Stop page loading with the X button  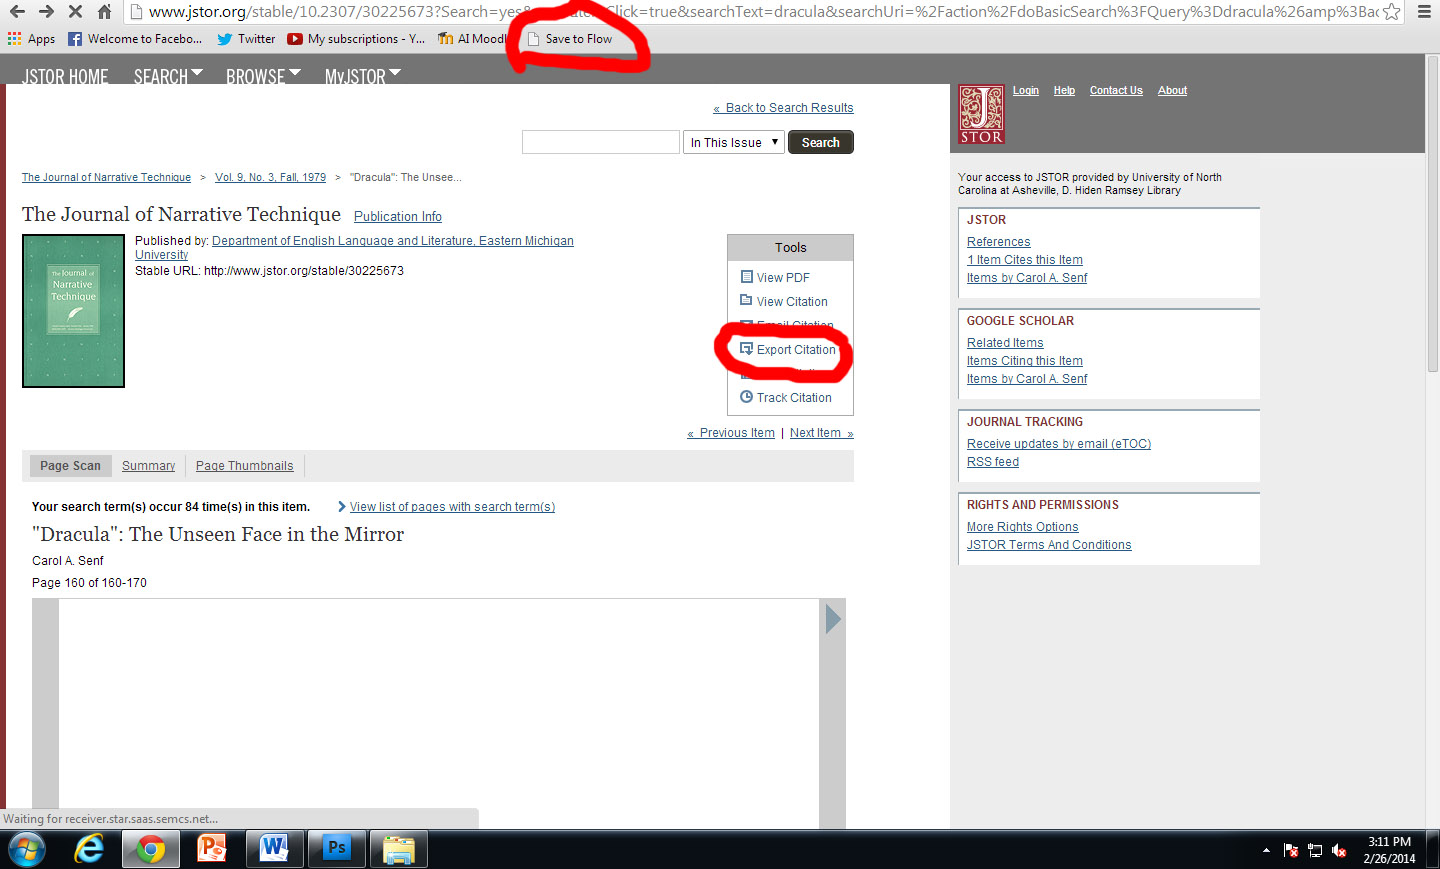(75, 12)
